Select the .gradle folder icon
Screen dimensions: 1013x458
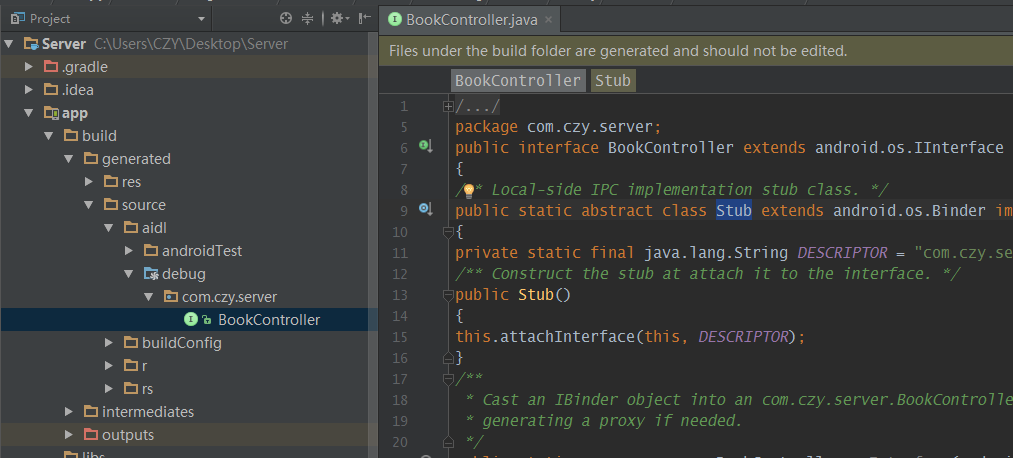coord(50,67)
